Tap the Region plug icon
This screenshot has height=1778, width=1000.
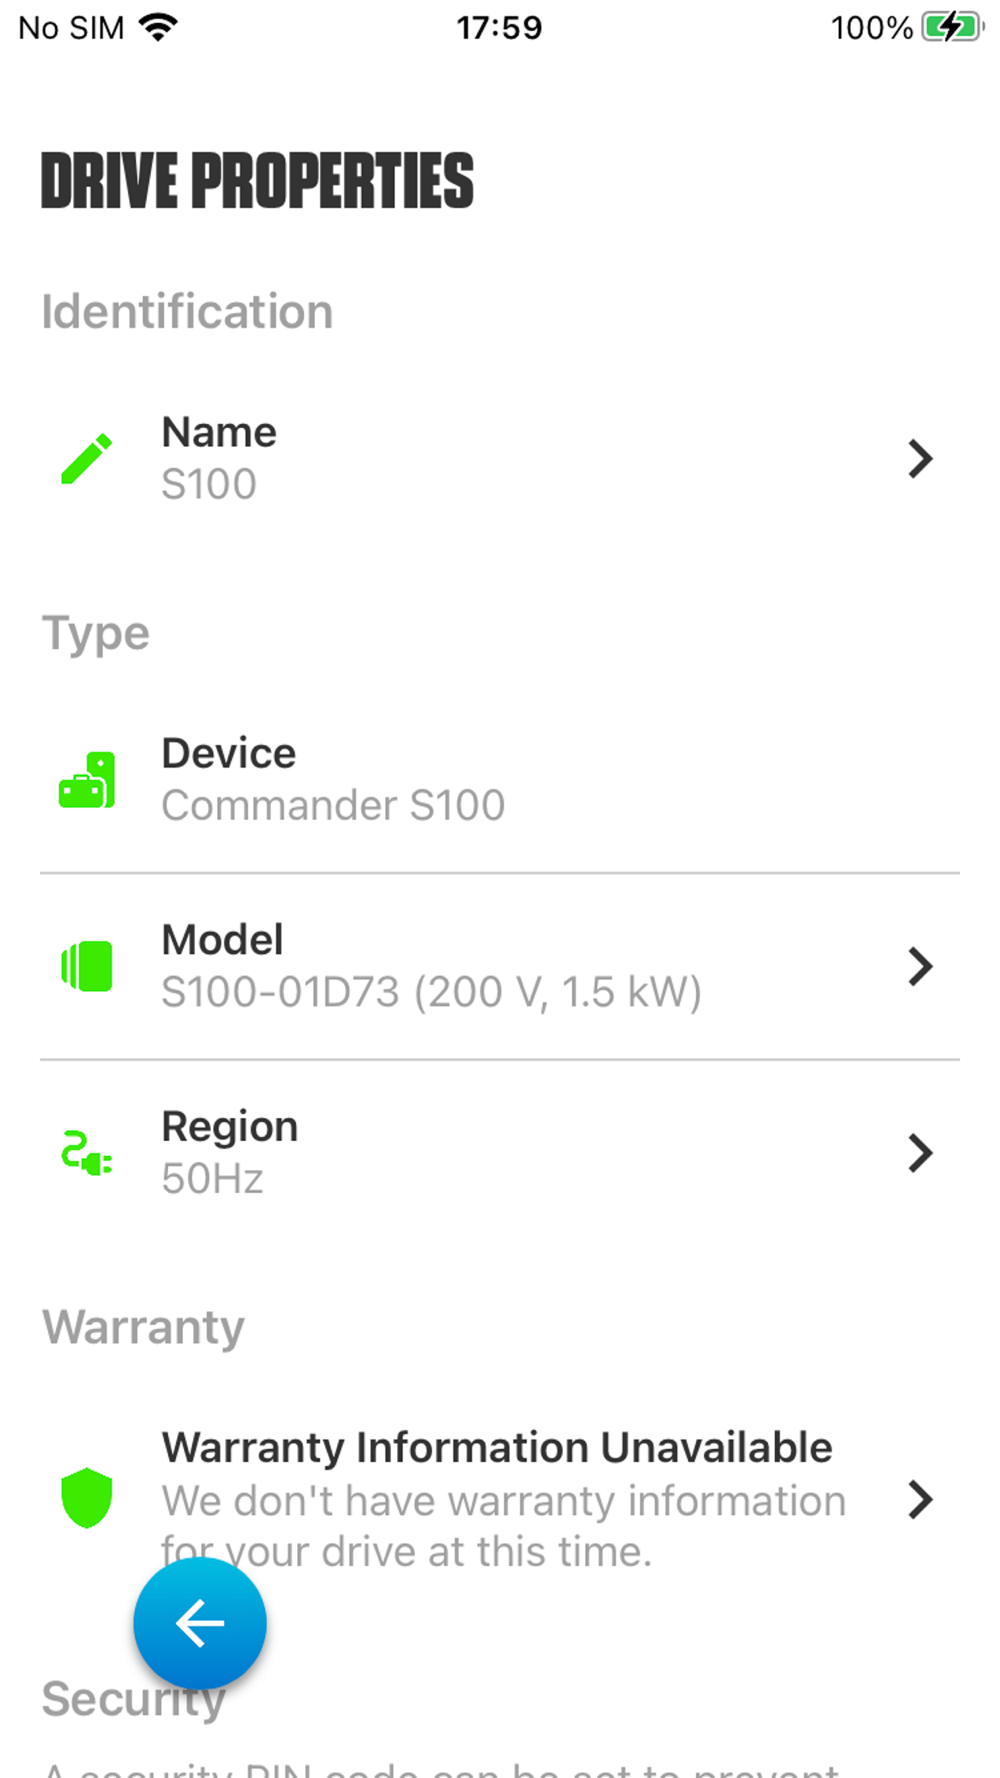click(87, 1153)
